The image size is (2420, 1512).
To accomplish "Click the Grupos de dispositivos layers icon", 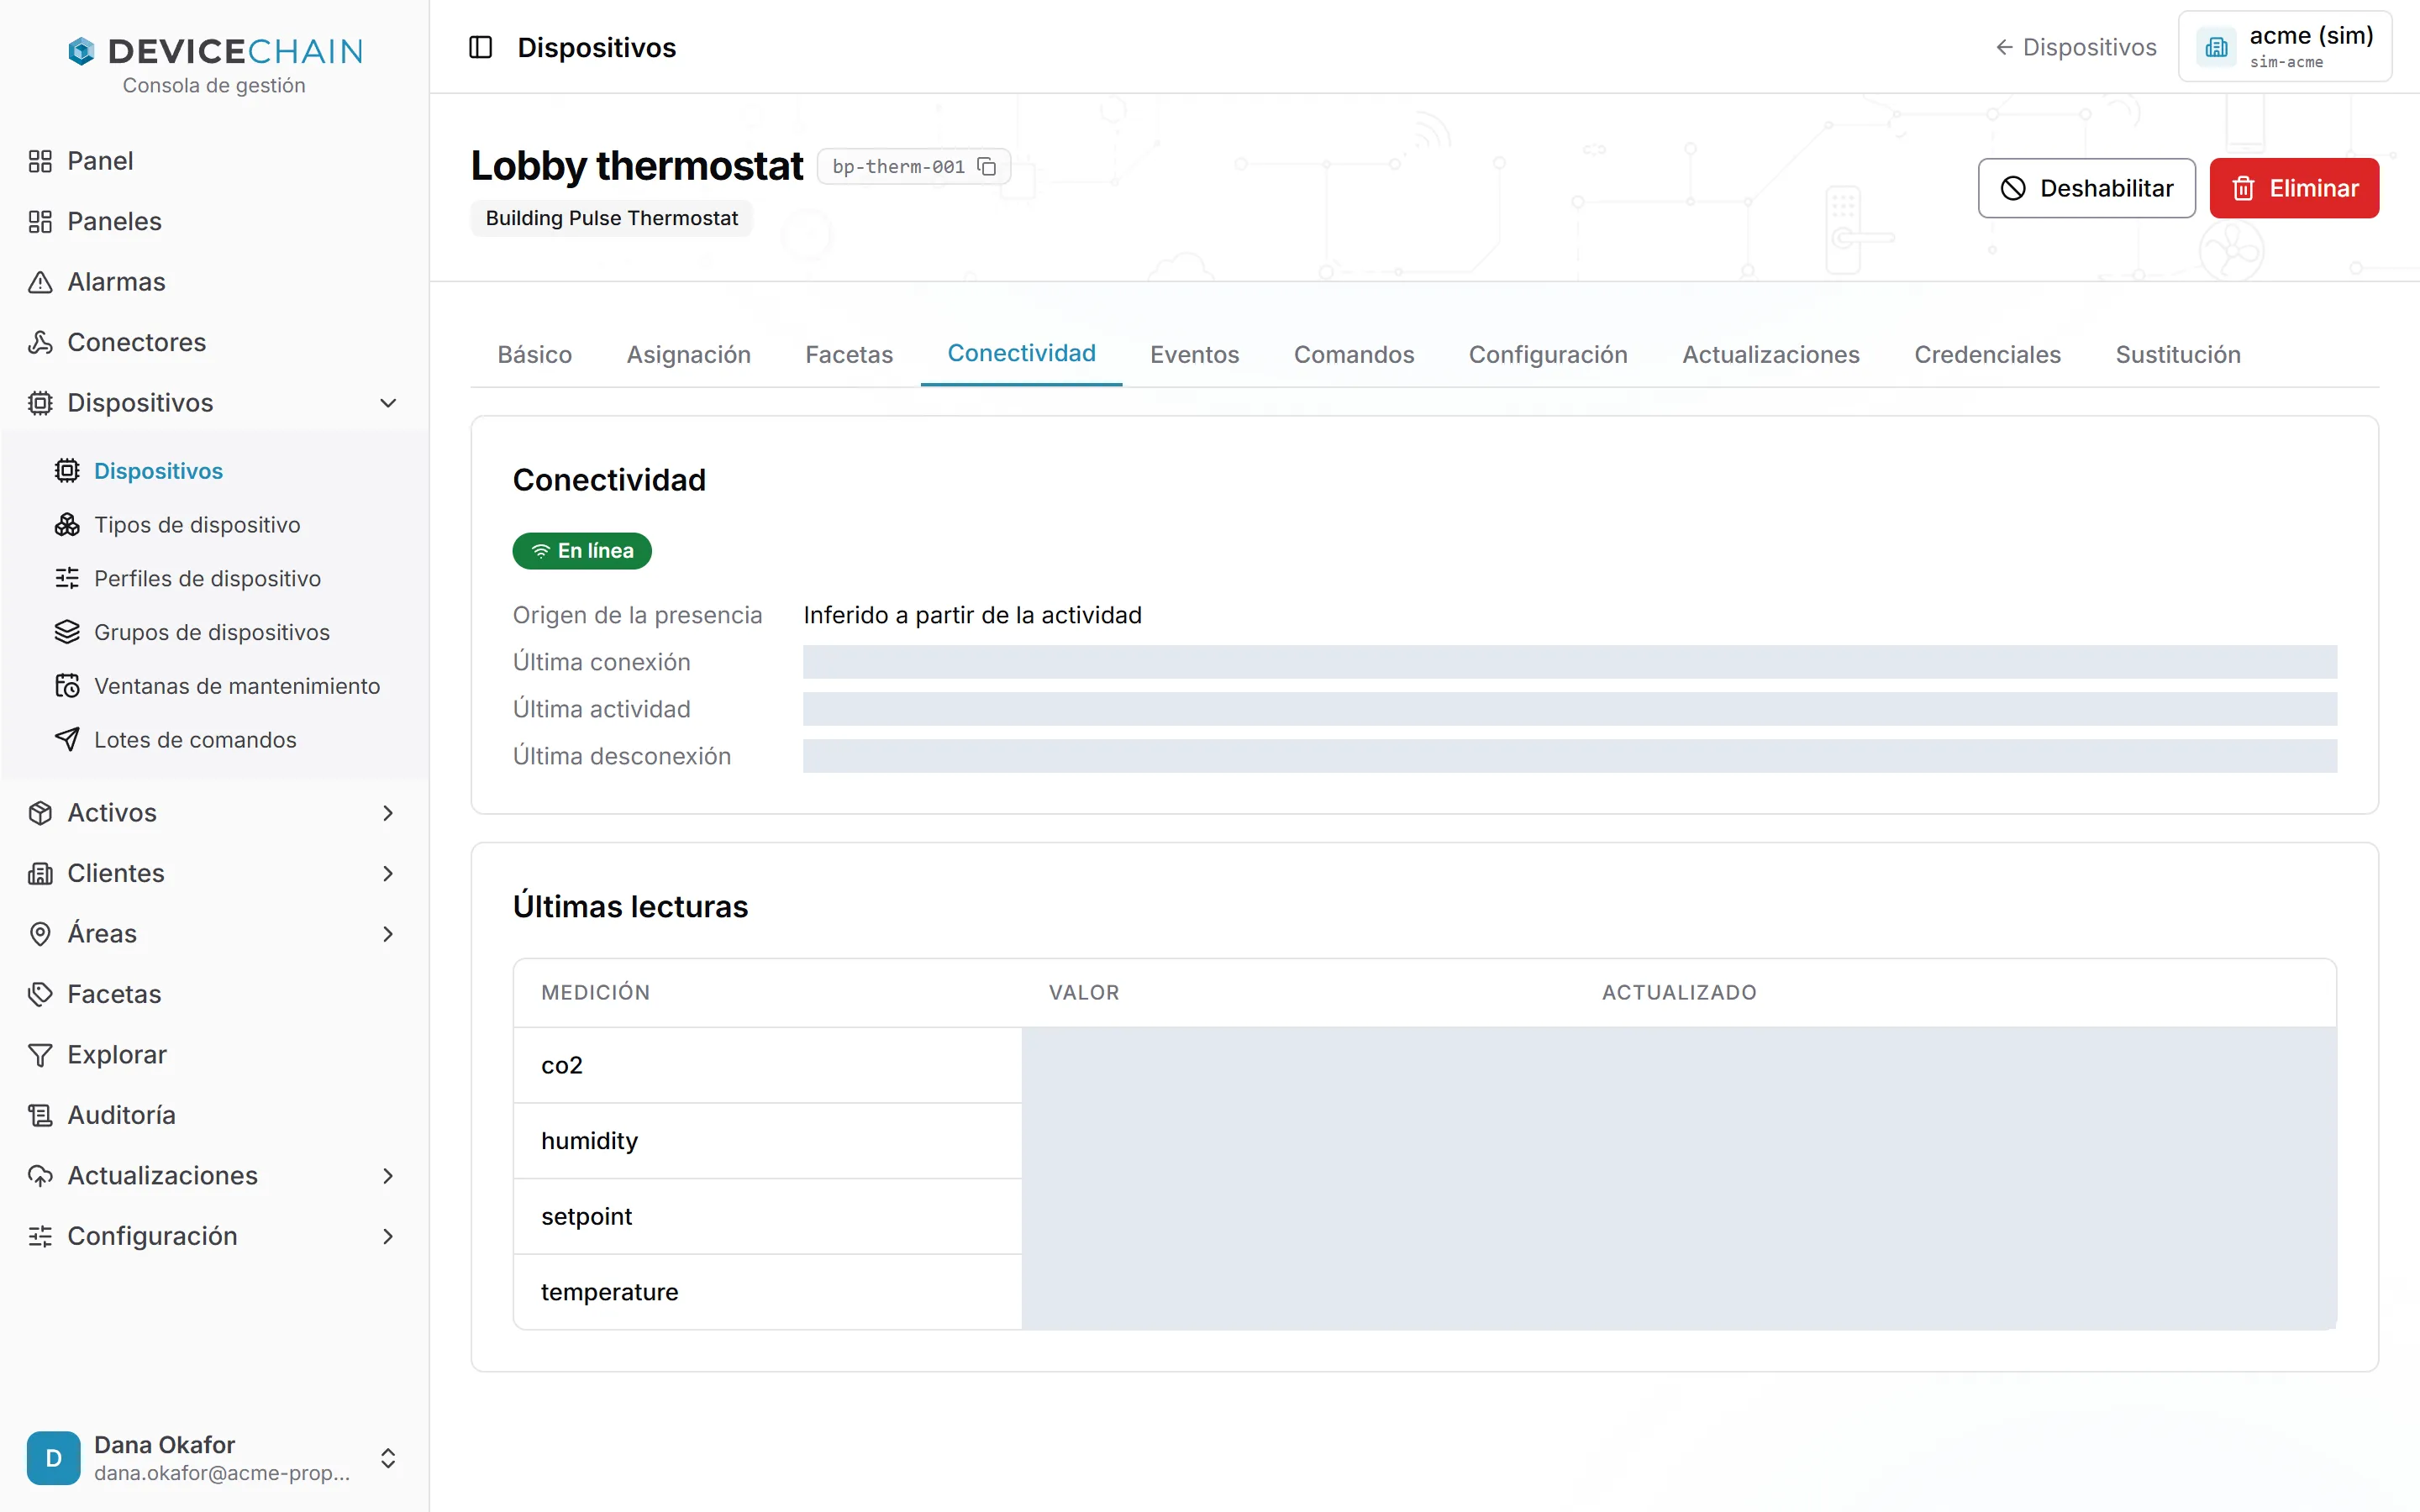I will click(67, 632).
